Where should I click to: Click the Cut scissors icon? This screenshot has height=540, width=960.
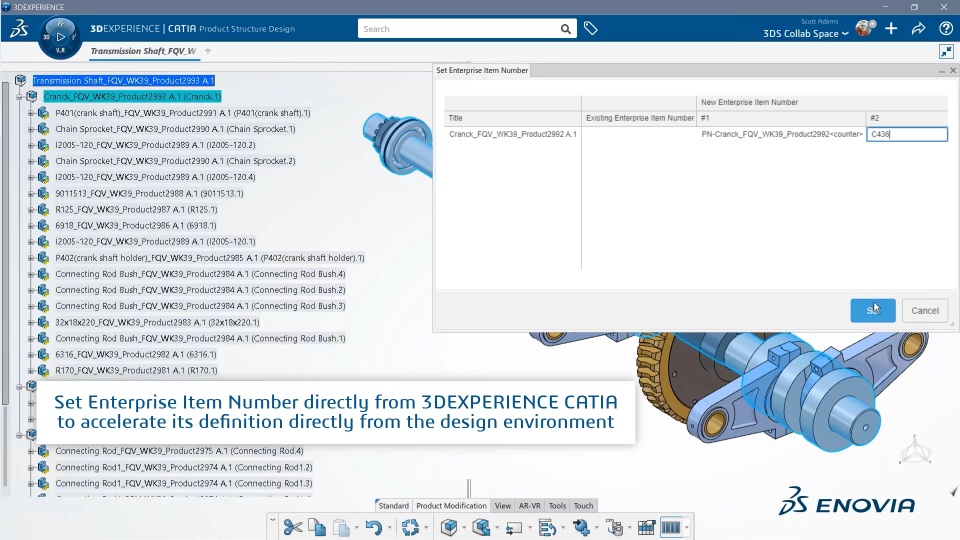pyautogui.click(x=293, y=527)
